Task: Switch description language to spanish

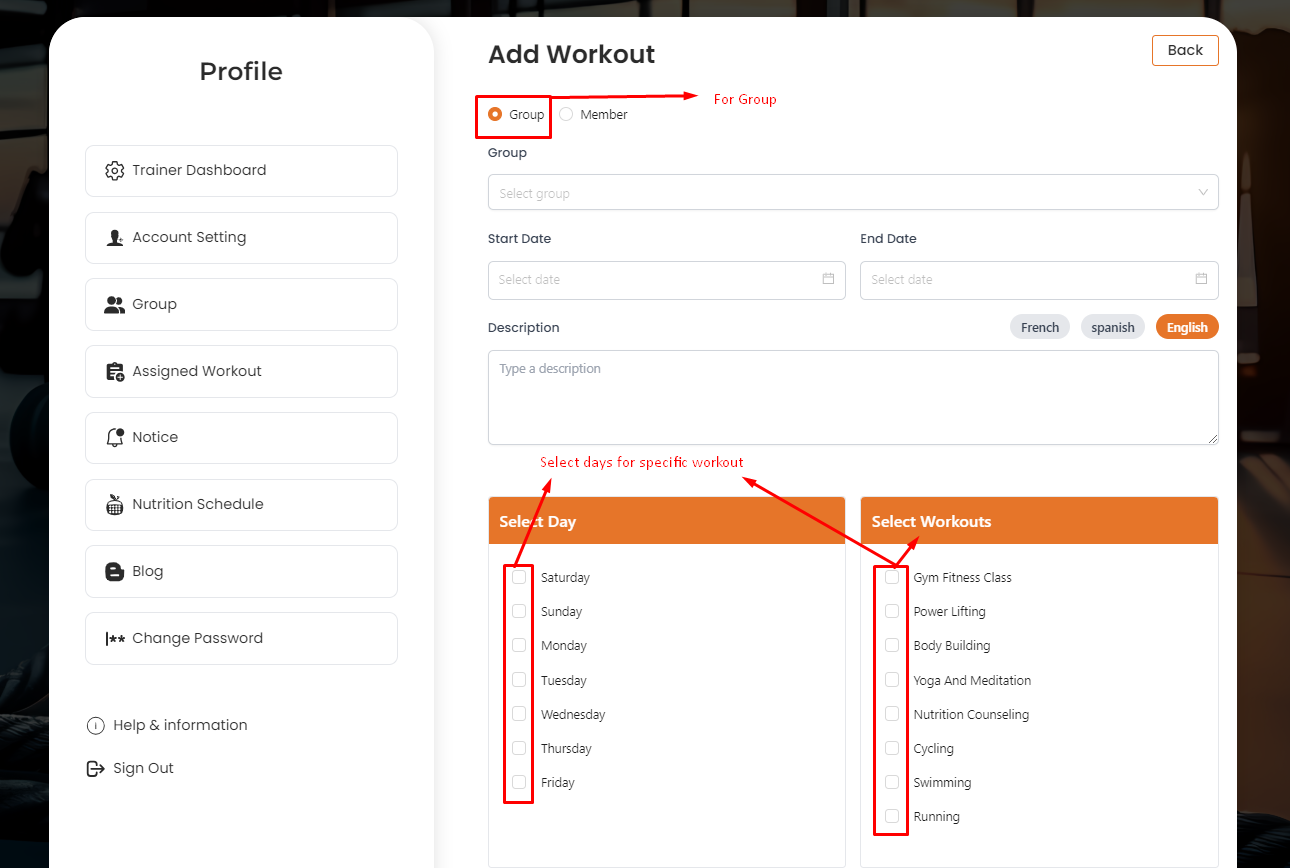Action: (x=1112, y=328)
